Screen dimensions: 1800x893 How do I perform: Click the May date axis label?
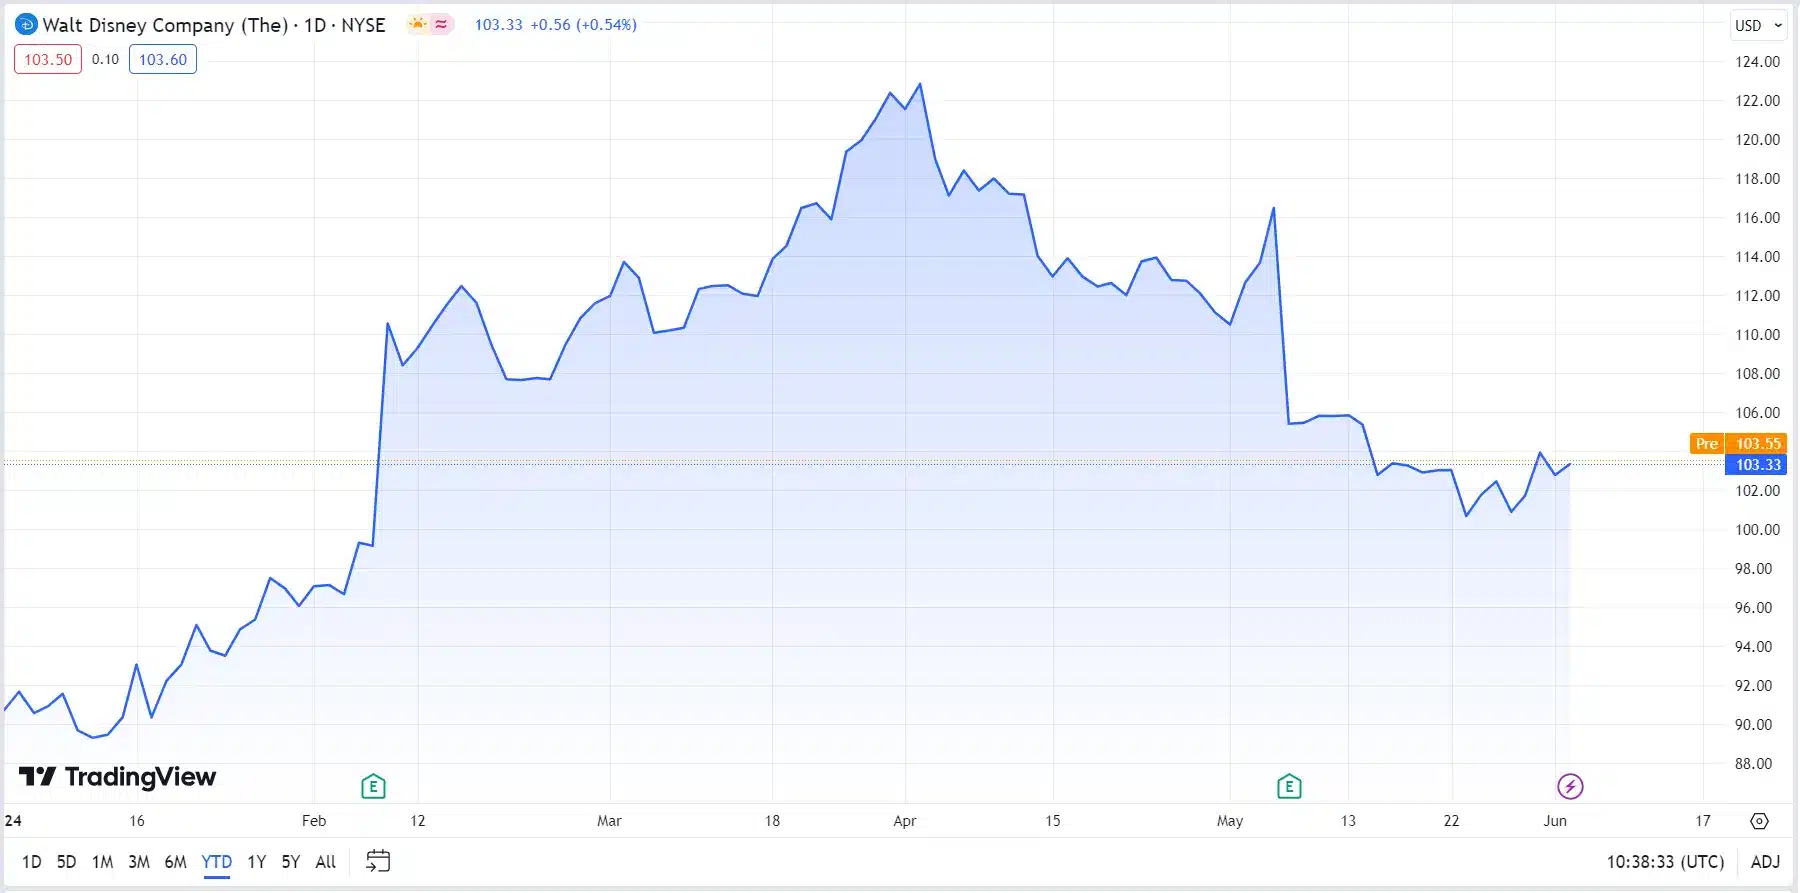point(1230,821)
